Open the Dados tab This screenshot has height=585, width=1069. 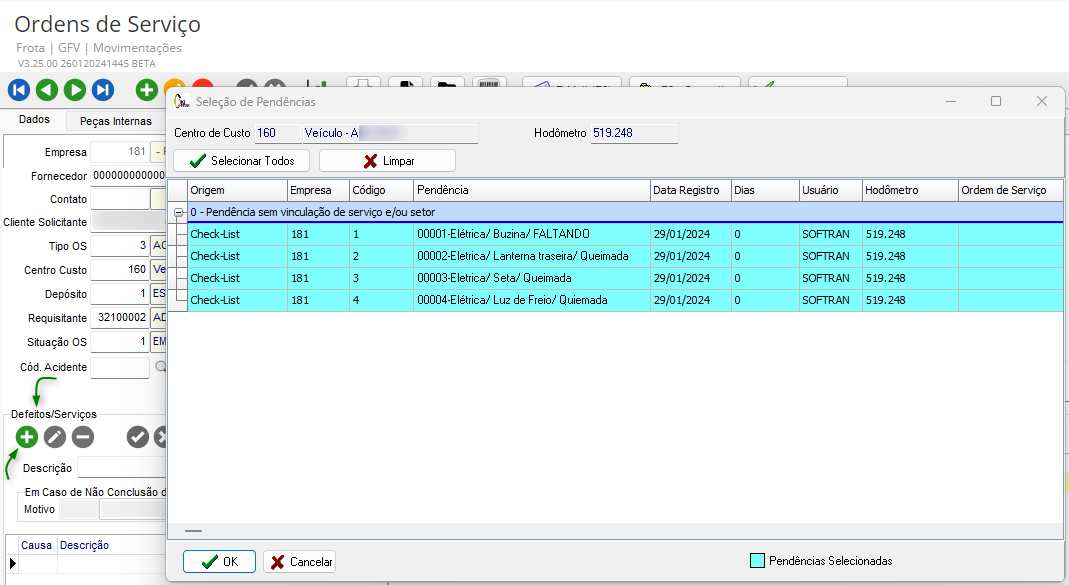point(34,120)
